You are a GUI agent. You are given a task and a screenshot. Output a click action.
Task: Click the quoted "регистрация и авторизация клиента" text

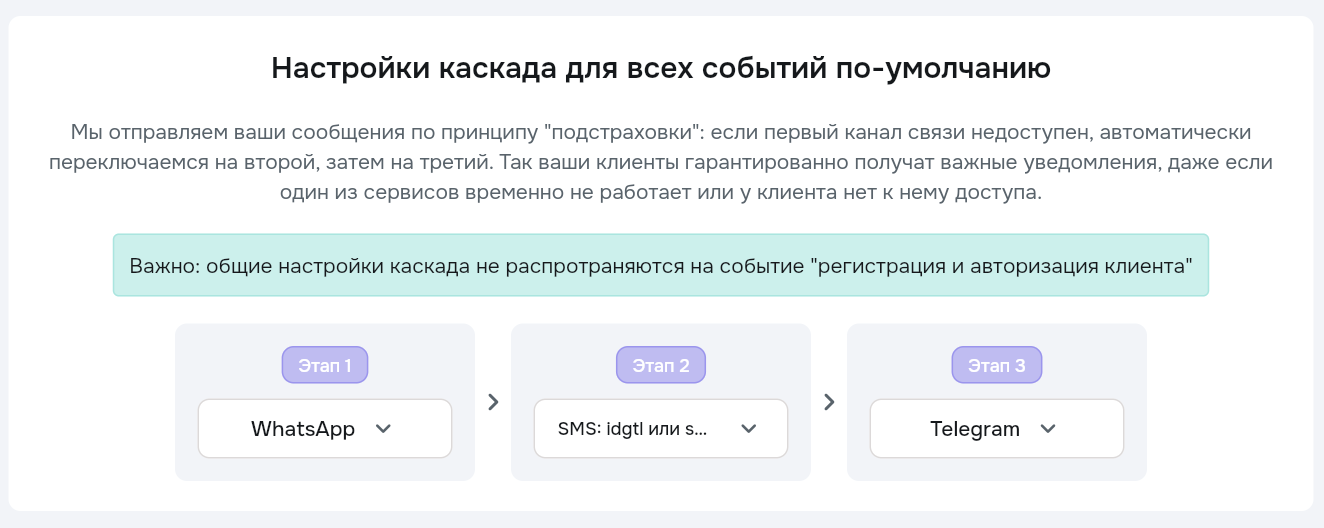[x=1000, y=266]
